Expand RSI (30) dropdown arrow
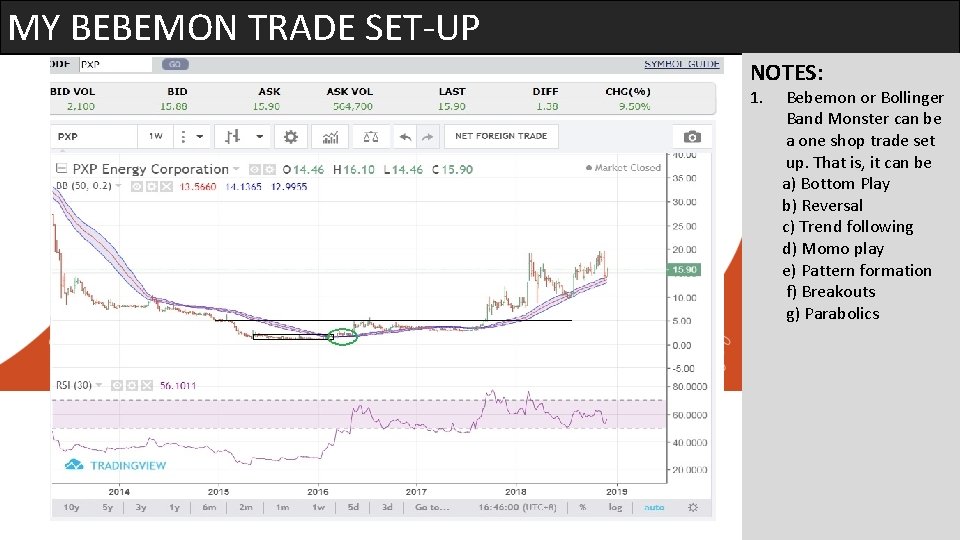The height and width of the screenshot is (540, 960). coord(99,385)
